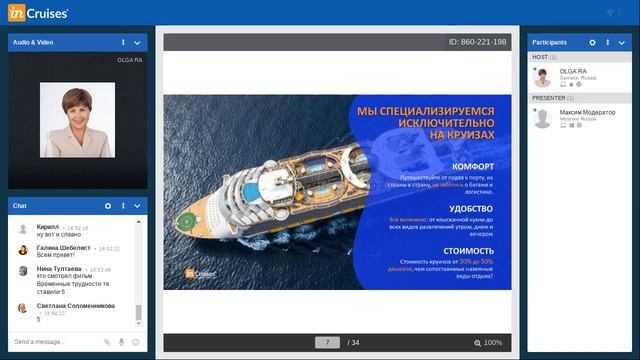Image resolution: width=640 pixels, height=360 pixels.
Task: Open Chat panel settings gear
Action: pyautogui.click(x=108, y=206)
